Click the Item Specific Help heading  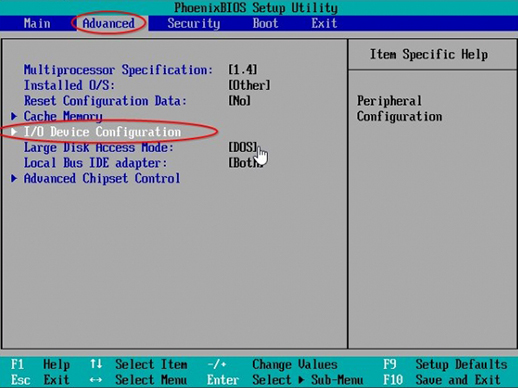pos(429,54)
